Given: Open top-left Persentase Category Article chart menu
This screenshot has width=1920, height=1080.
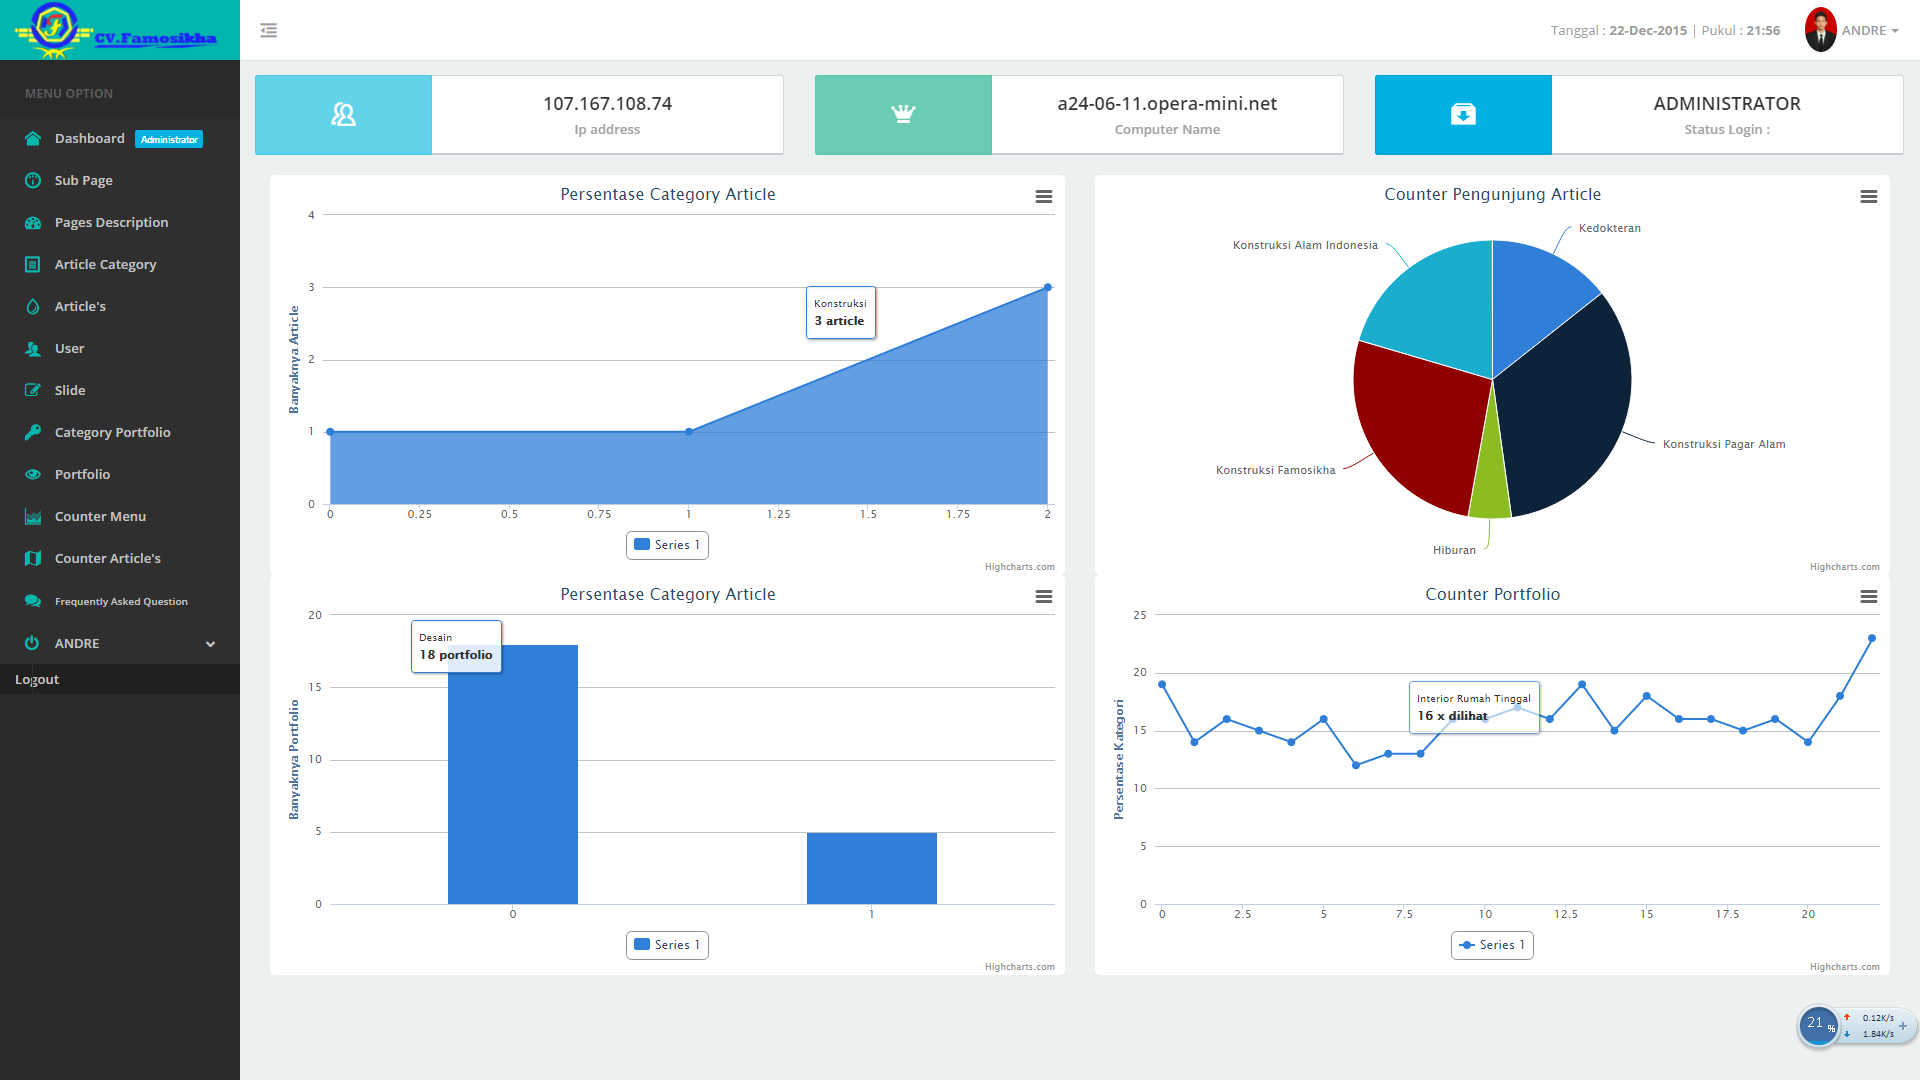Looking at the screenshot, I should tap(1043, 197).
